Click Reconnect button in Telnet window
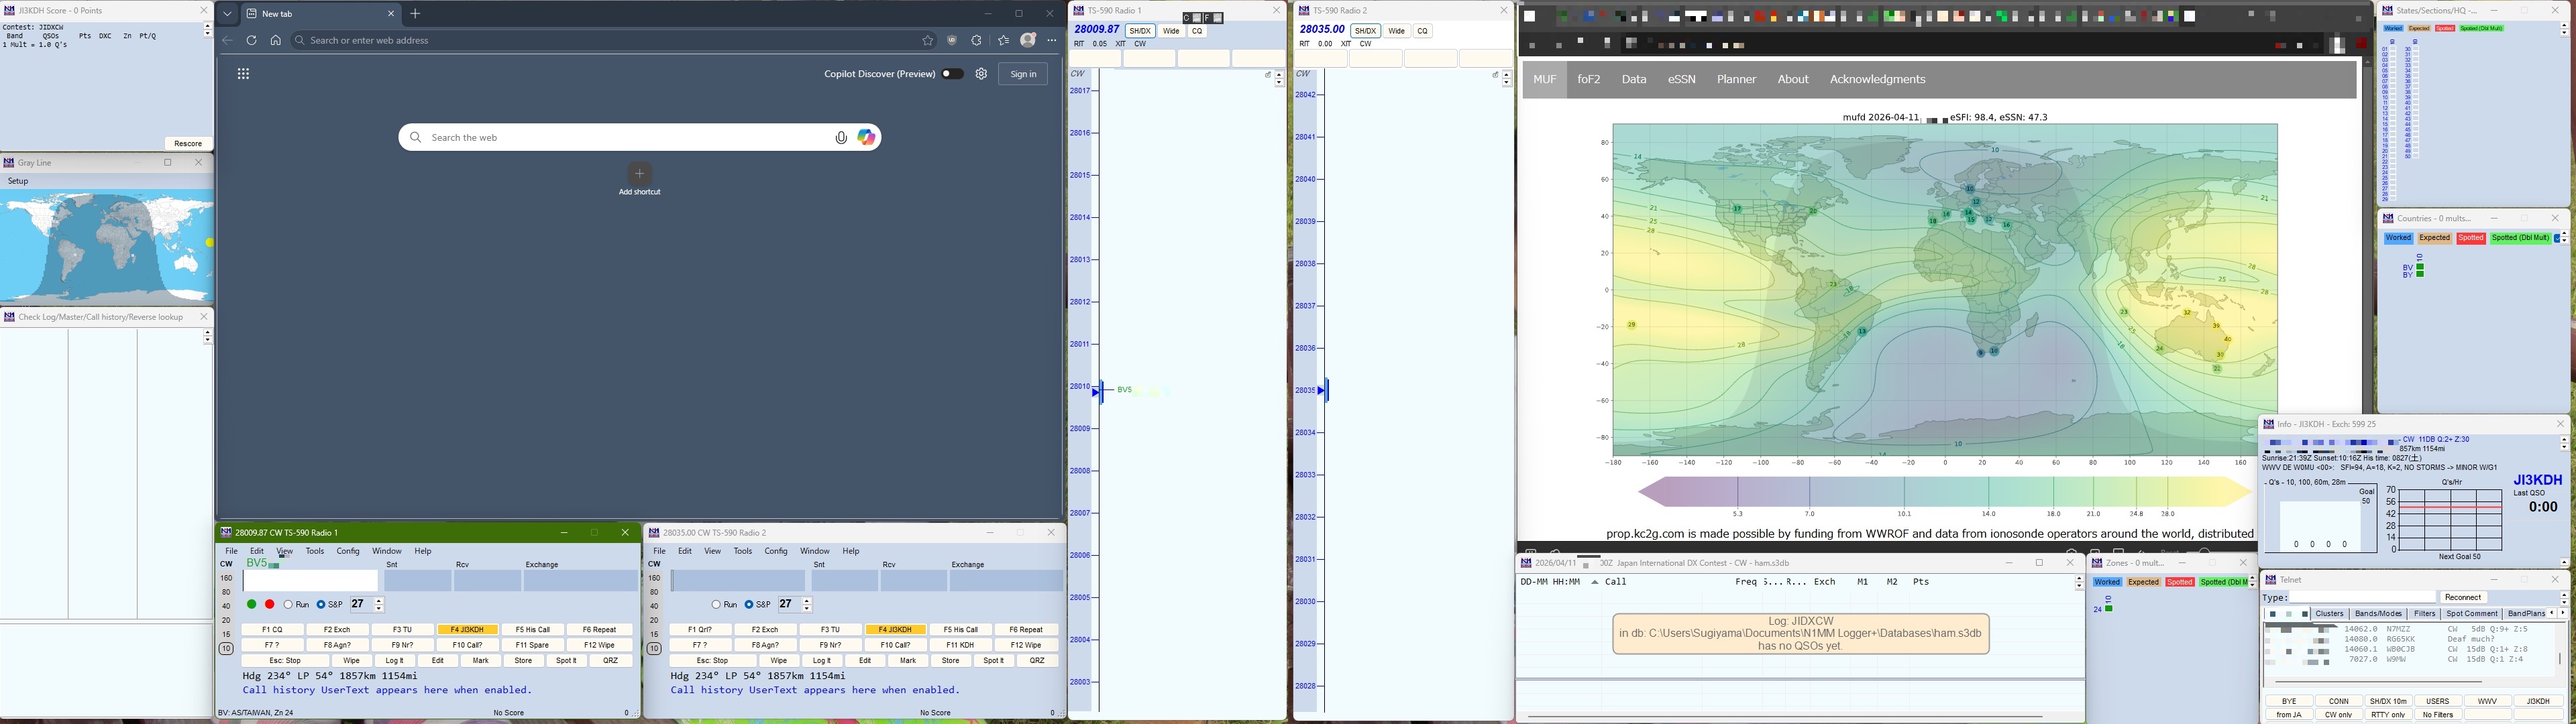This screenshot has width=2576, height=724. (2462, 597)
